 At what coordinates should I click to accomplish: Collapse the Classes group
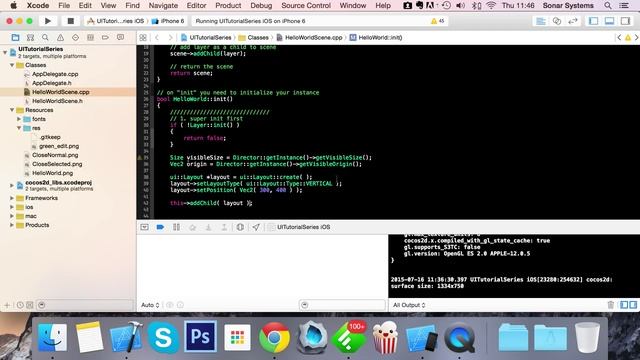tap(12, 65)
